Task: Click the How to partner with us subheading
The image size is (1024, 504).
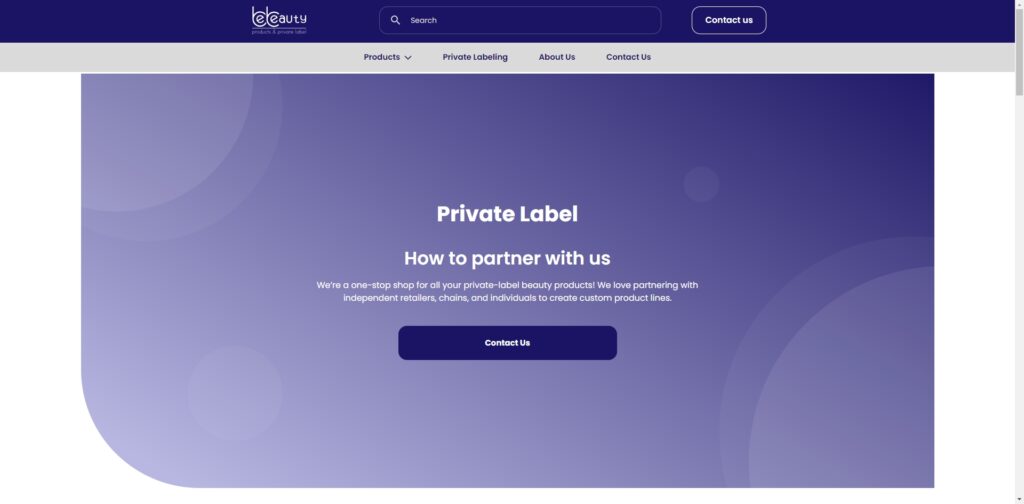Action: tap(507, 258)
